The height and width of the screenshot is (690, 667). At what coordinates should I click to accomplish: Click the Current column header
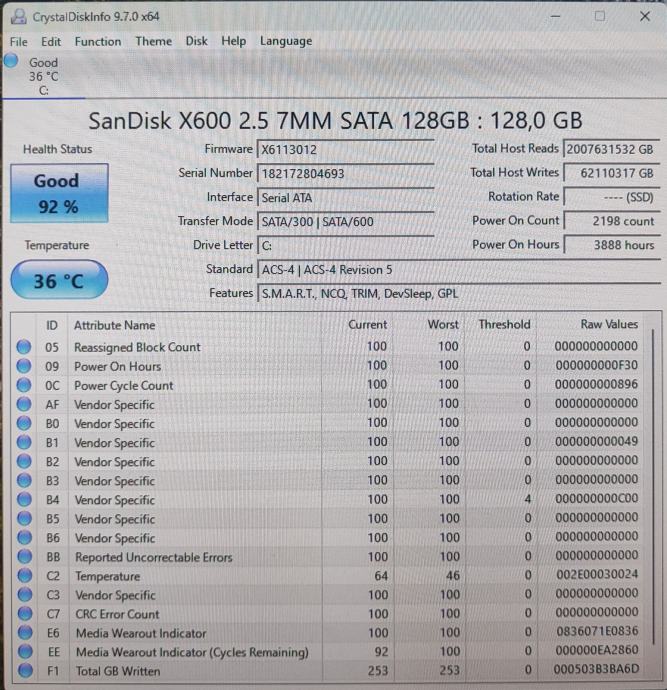(367, 325)
